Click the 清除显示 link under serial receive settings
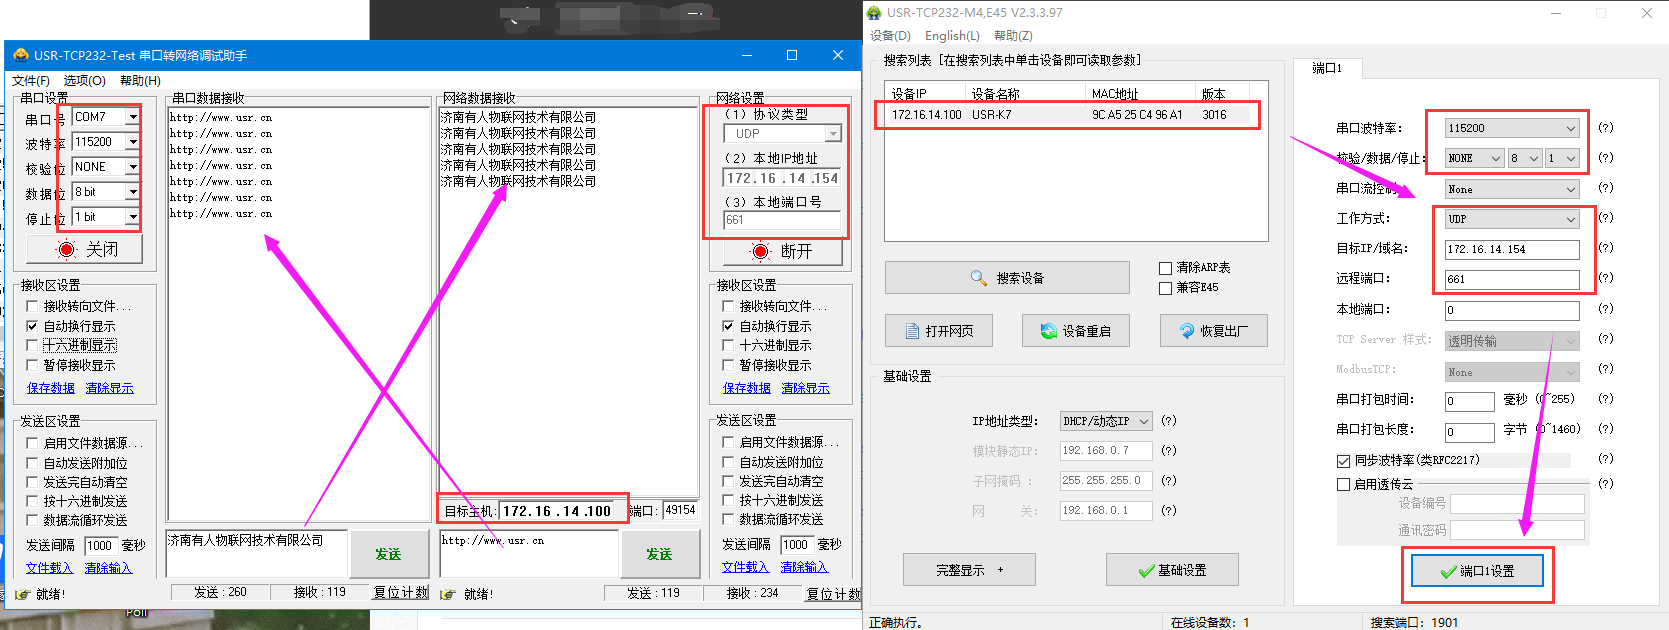This screenshot has width=1669, height=630. coord(109,388)
